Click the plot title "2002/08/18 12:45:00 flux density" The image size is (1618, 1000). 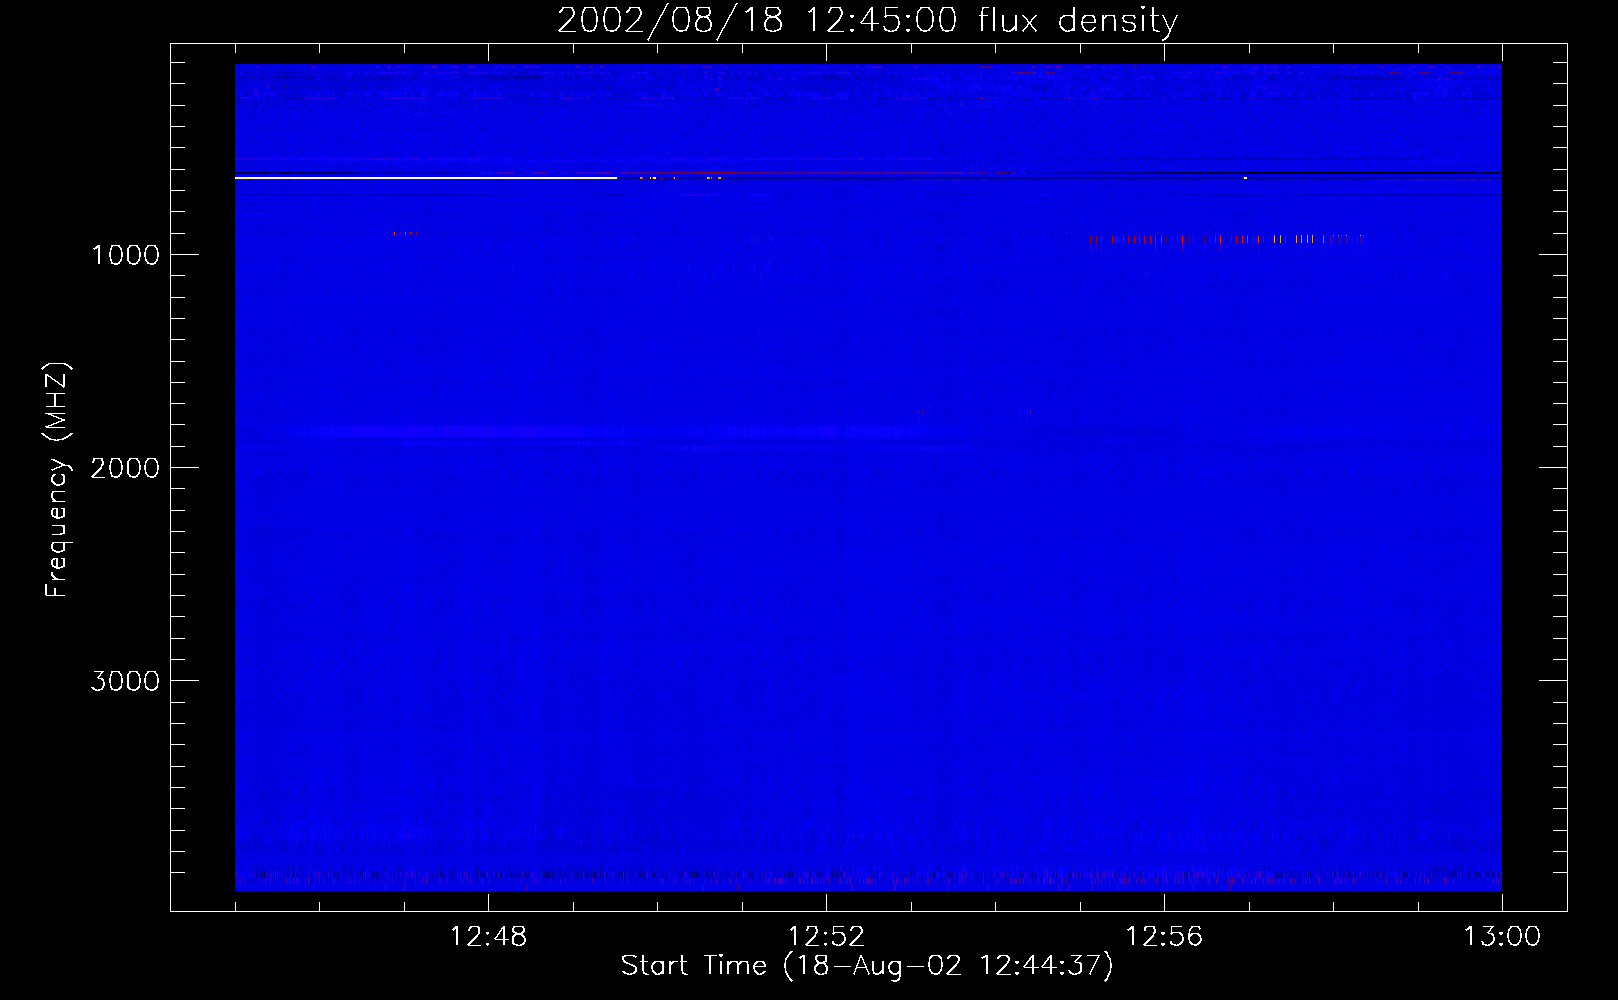(x=867, y=21)
